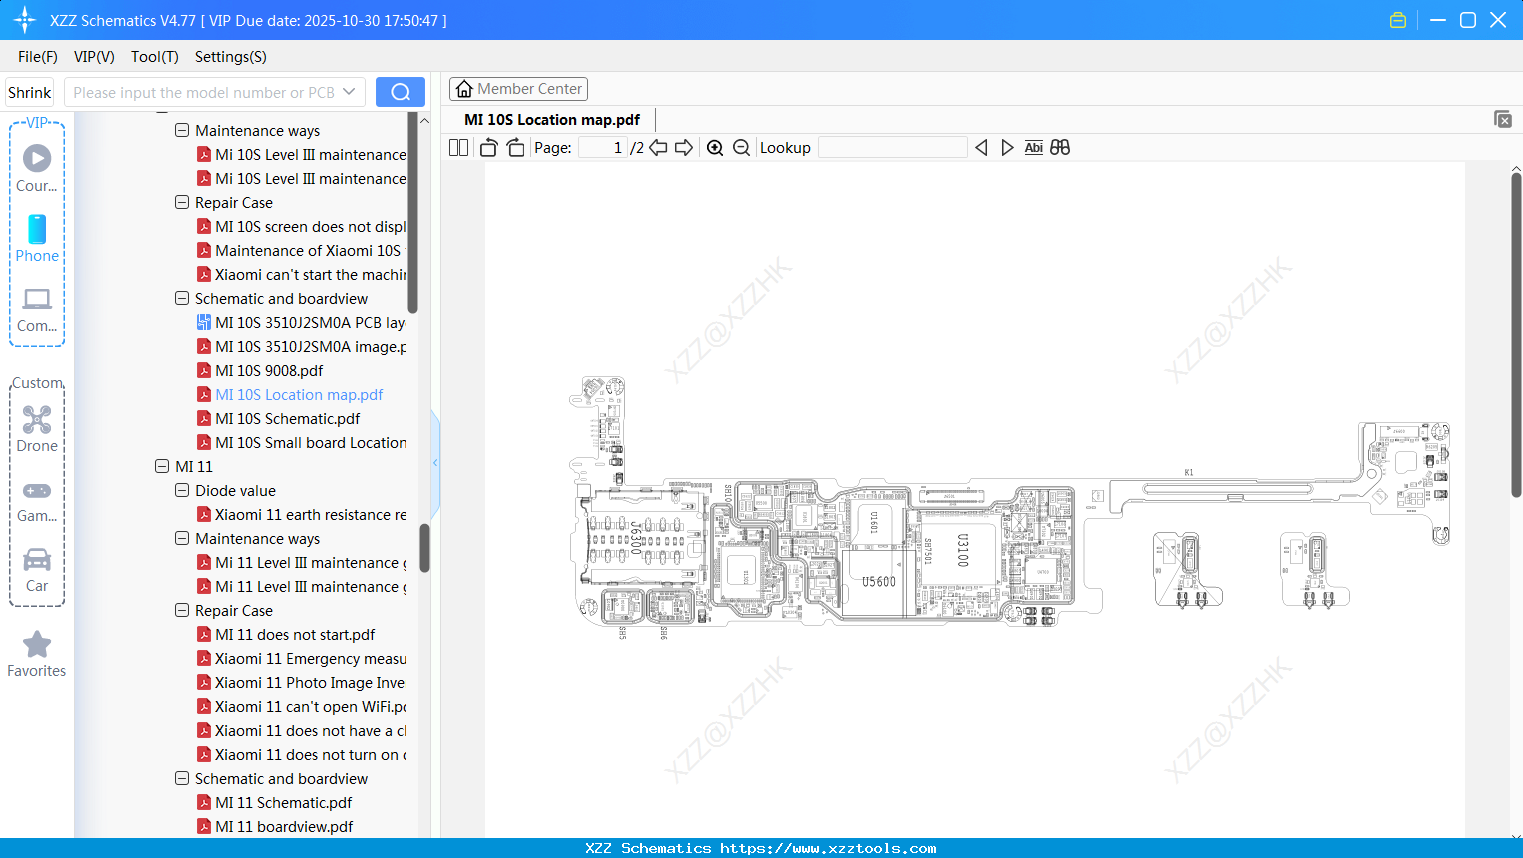
Task: Start a model number search
Action: pos(400,91)
